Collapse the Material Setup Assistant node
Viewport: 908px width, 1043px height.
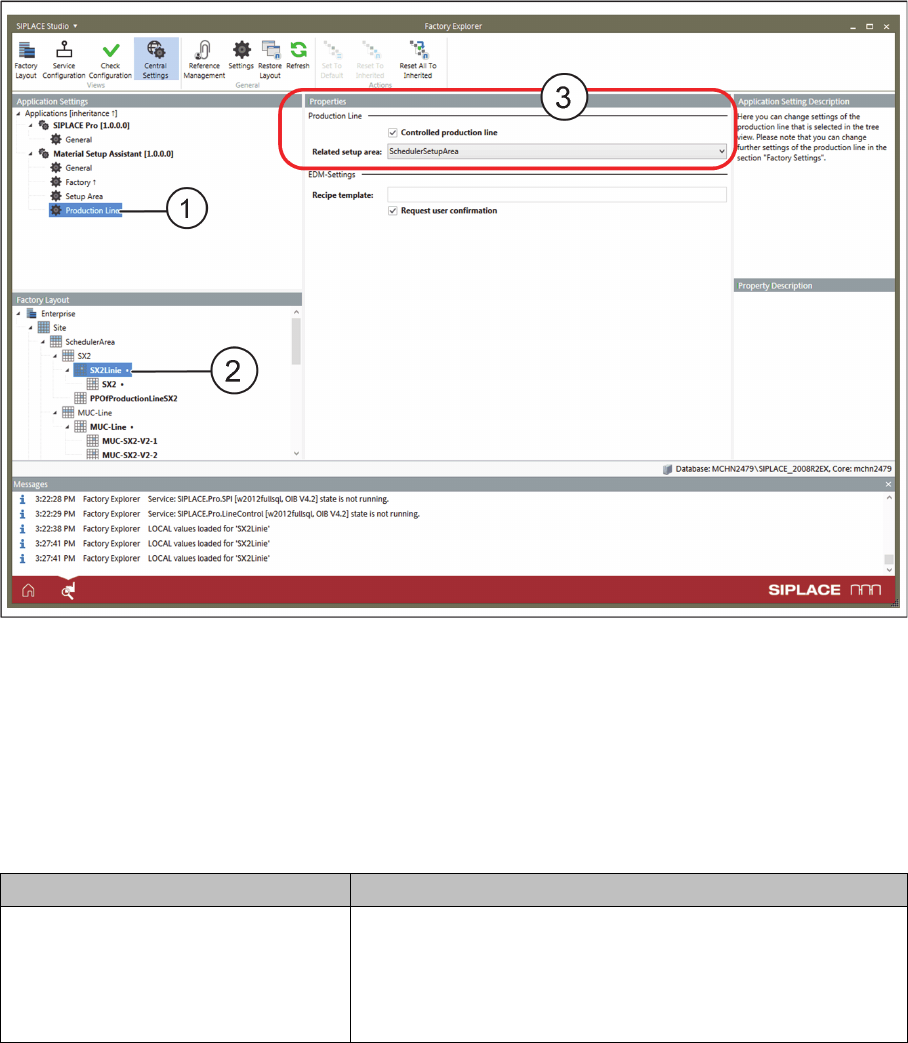[31, 154]
